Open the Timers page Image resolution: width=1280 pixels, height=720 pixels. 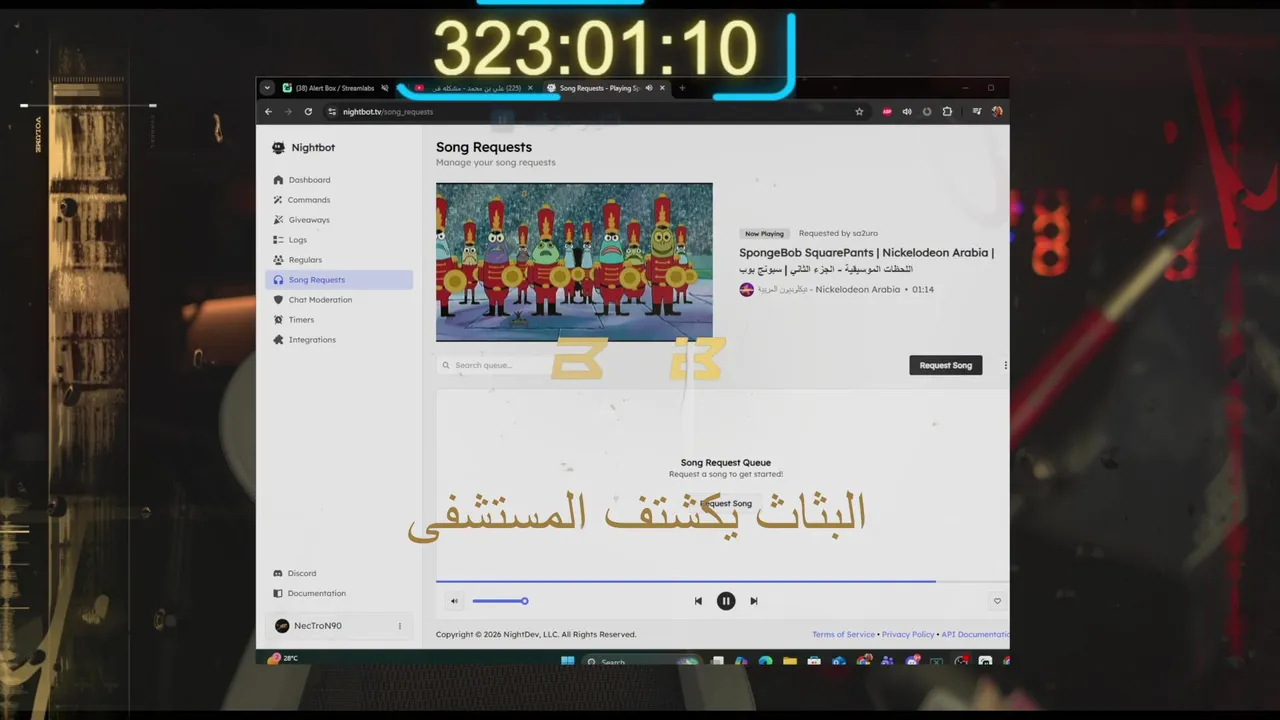click(338, 320)
